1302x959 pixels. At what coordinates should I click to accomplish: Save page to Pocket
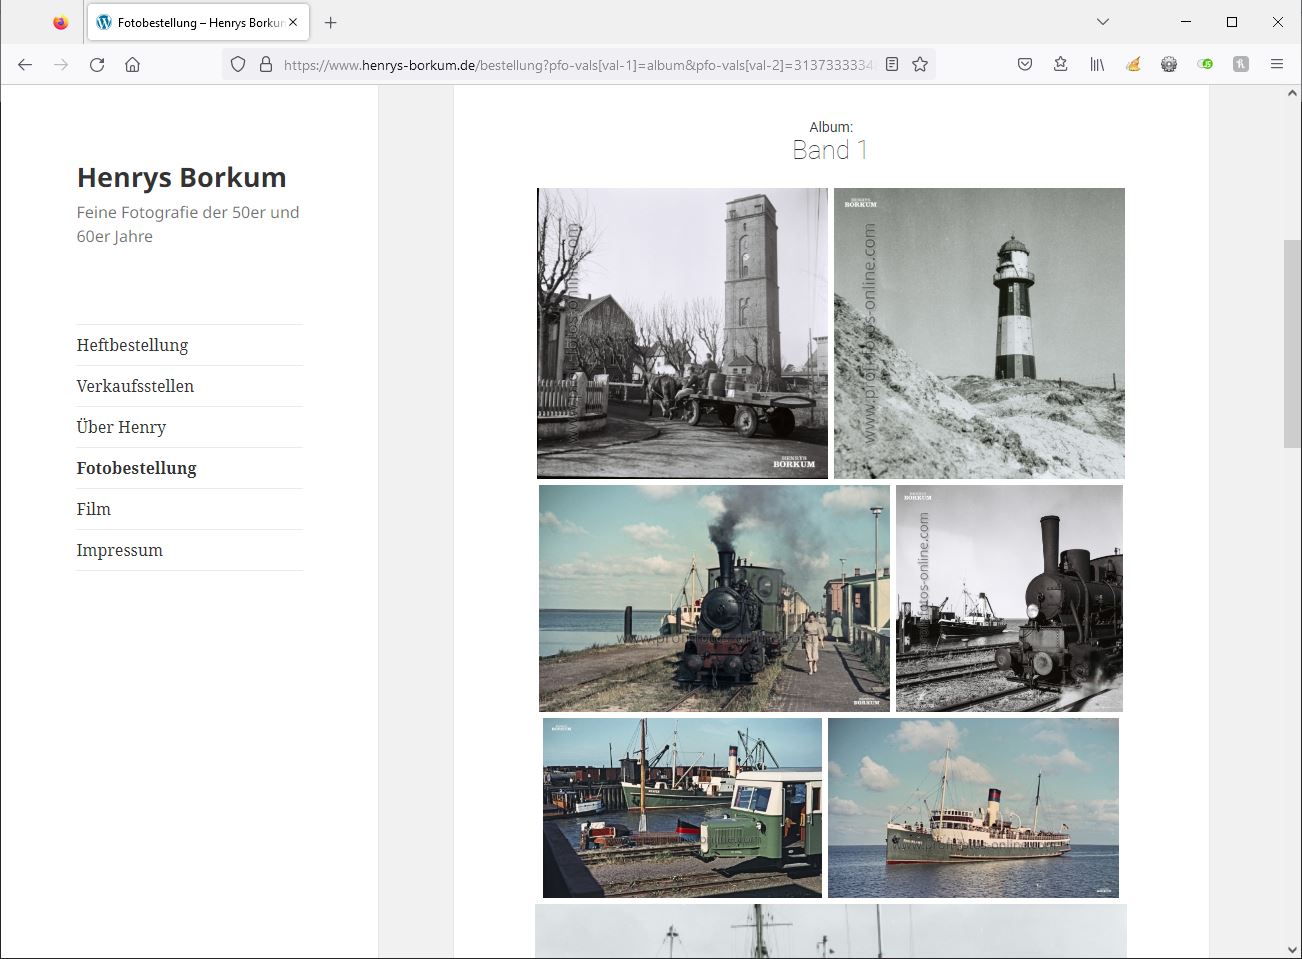coord(1025,64)
